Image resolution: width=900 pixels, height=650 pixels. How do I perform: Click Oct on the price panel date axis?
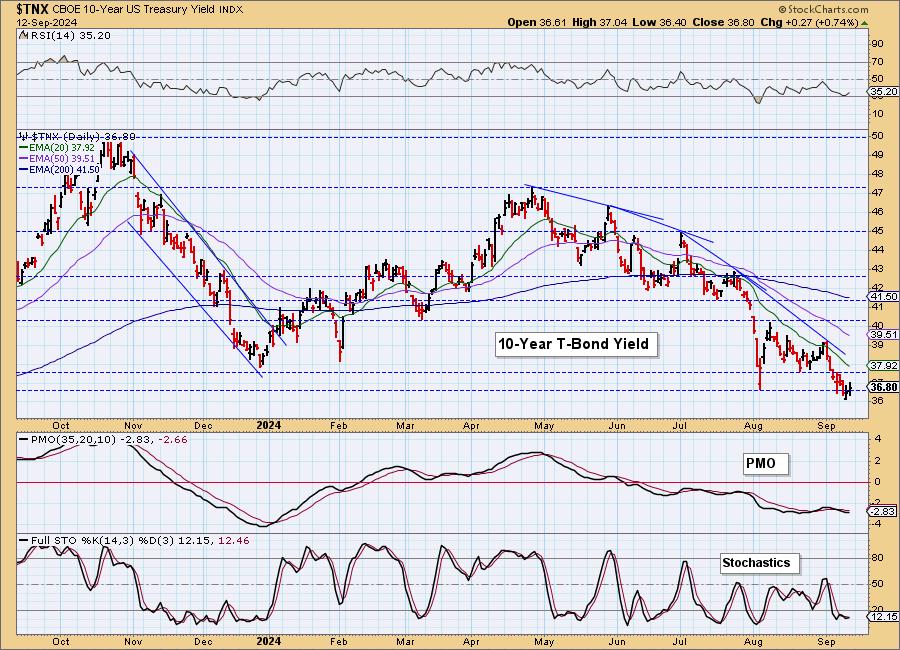pyautogui.click(x=61, y=425)
